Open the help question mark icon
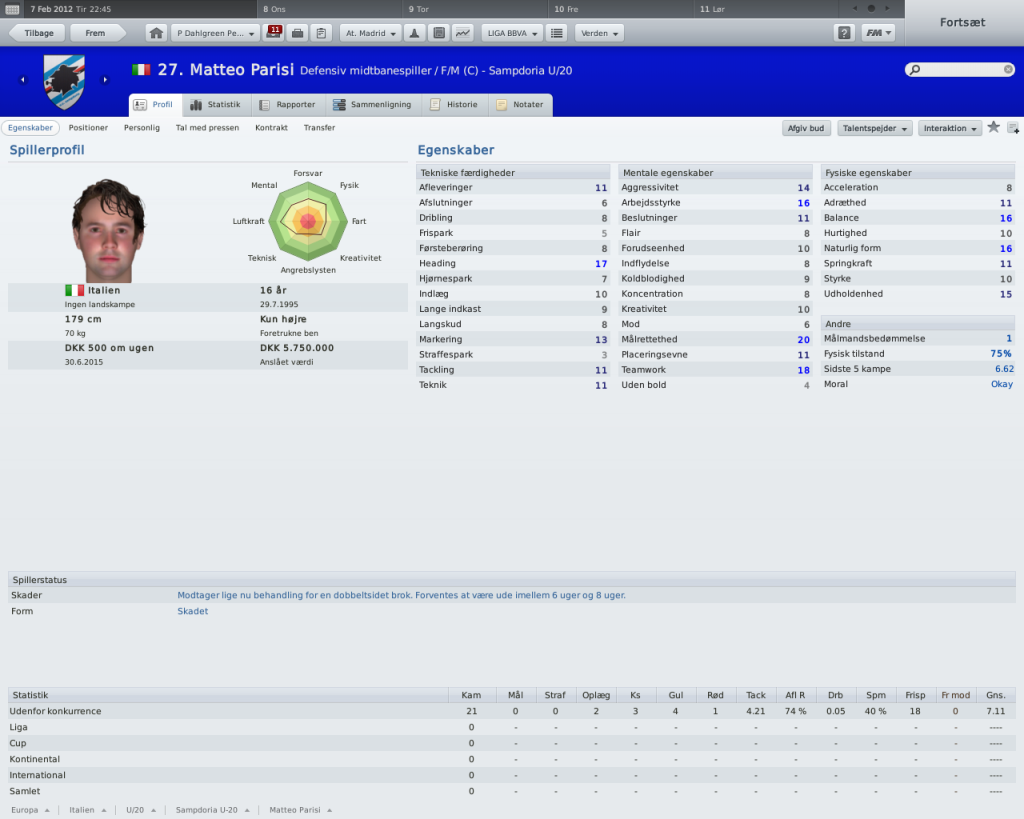Screen dimensions: 1024x819 click(x=844, y=33)
